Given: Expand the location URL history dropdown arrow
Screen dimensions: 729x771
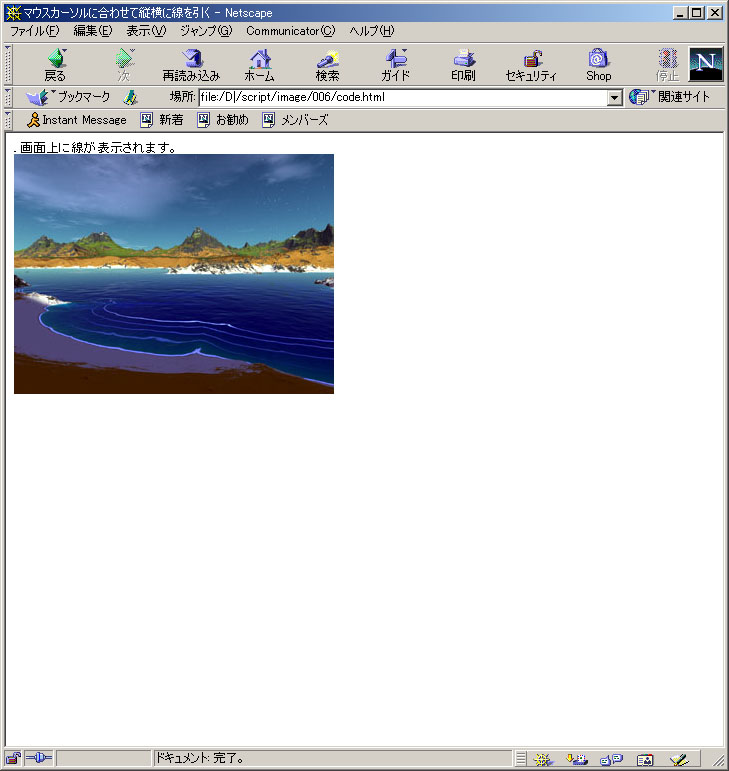Looking at the screenshot, I should coord(615,98).
